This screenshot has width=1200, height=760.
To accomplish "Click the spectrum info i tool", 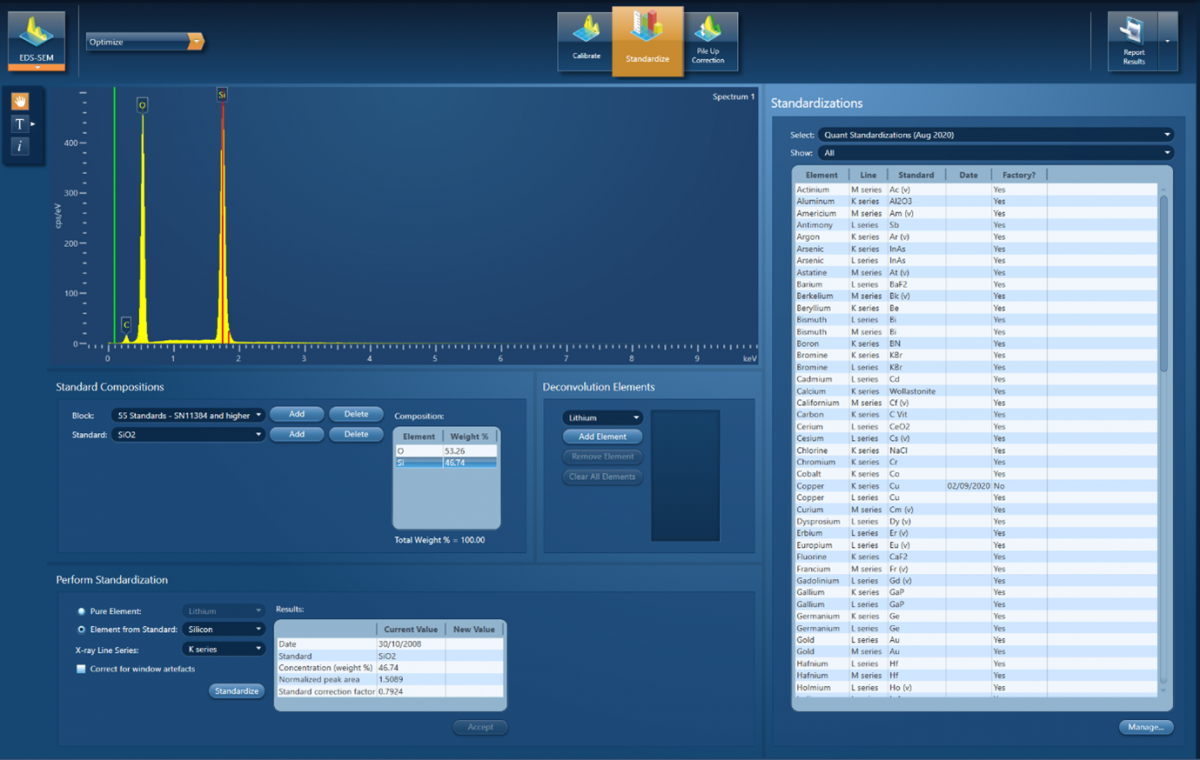I will 20,147.
